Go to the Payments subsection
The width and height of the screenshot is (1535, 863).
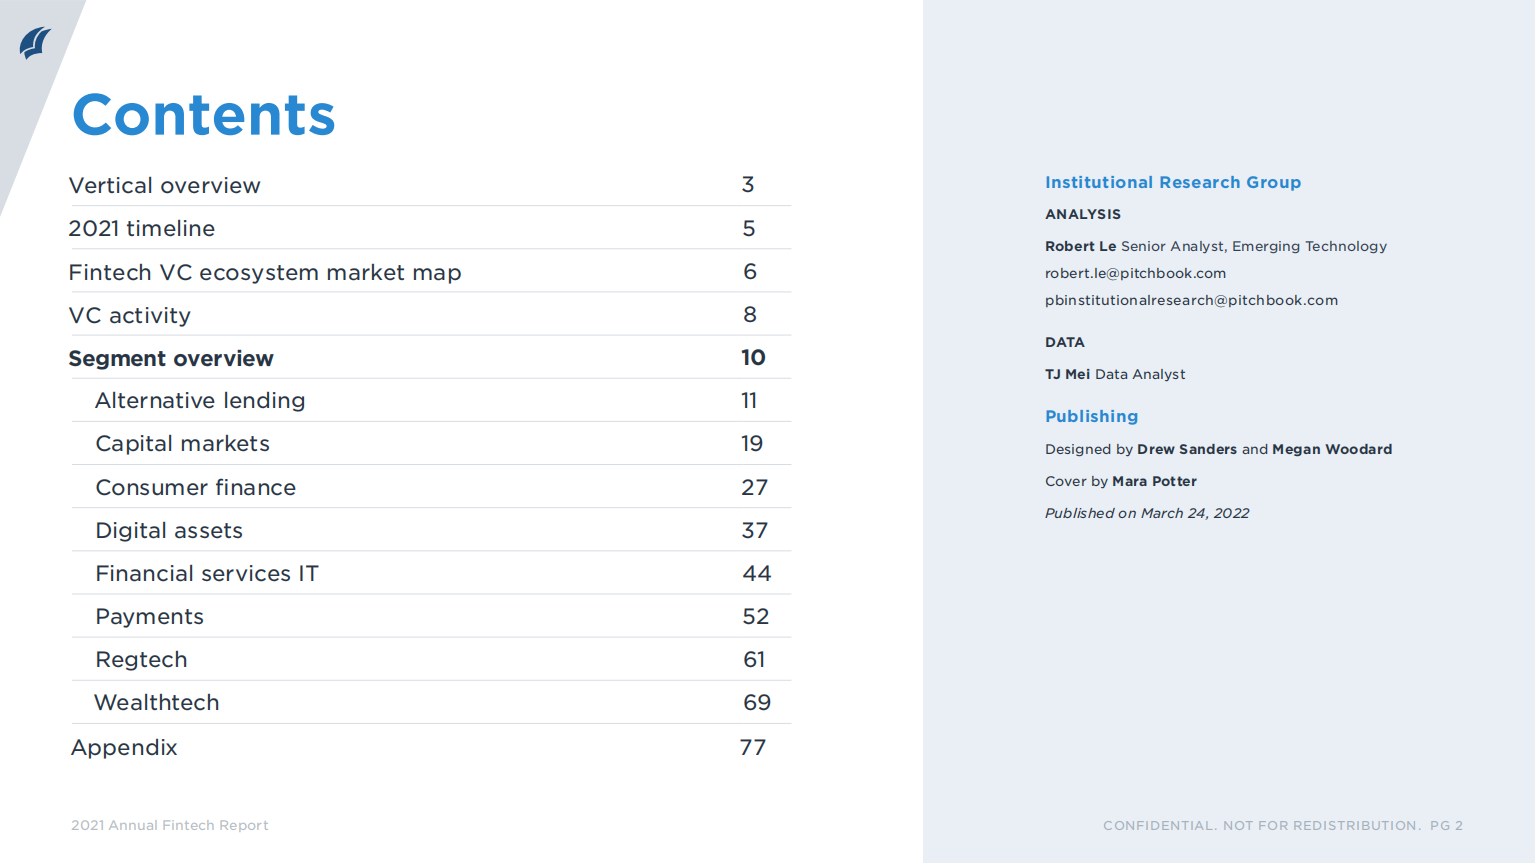150,617
